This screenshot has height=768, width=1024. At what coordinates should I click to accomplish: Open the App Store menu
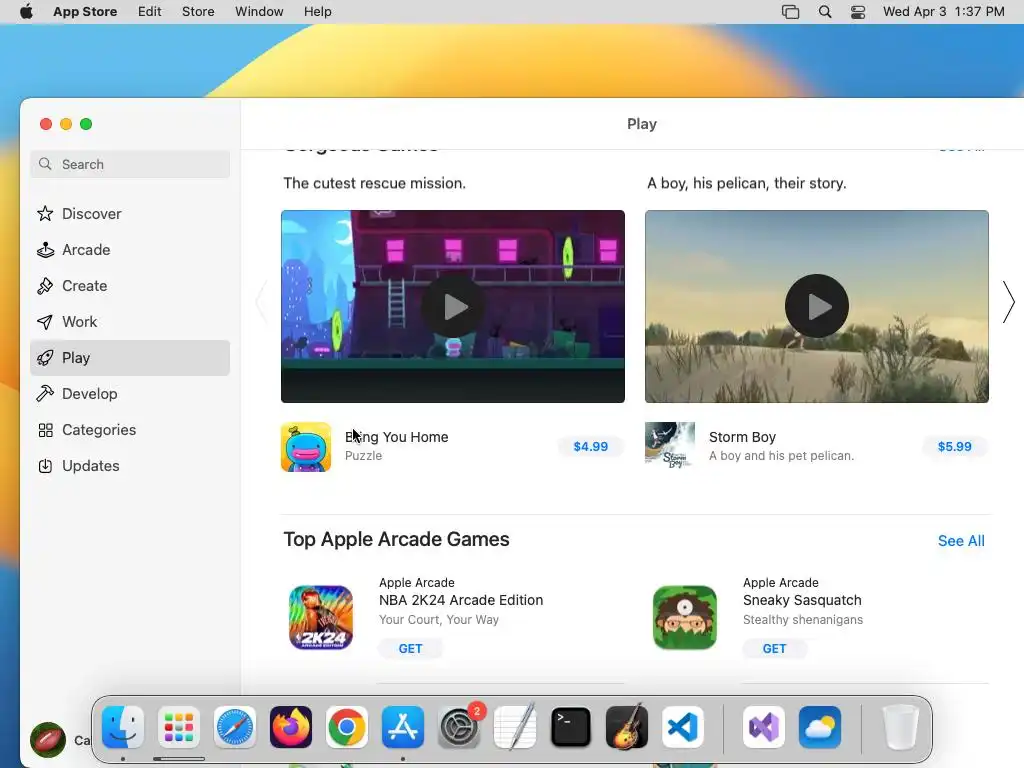[85, 12]
